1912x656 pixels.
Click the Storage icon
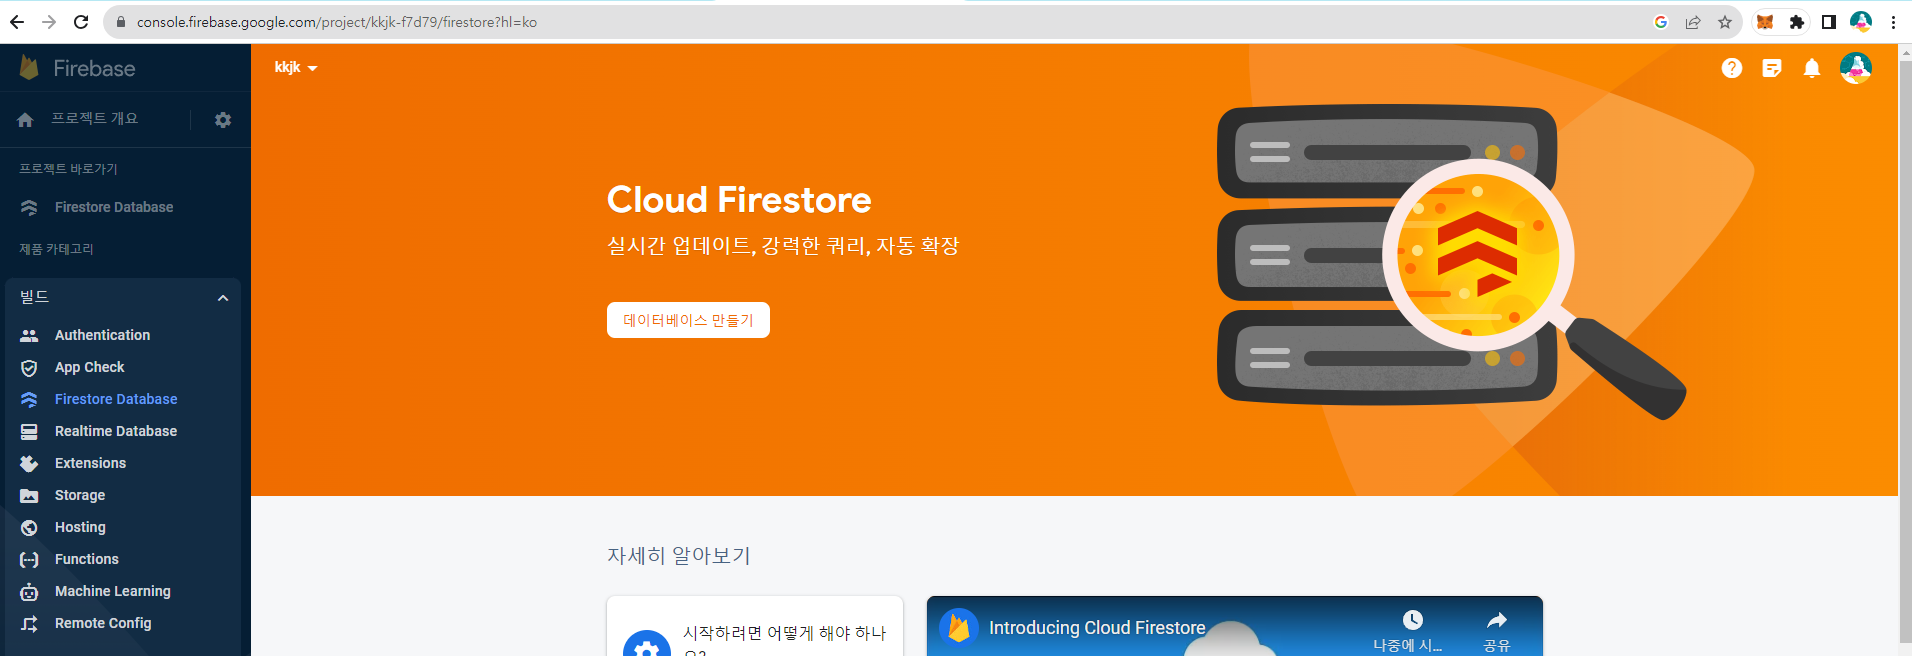pyautogui.click(x=29, y=495)
